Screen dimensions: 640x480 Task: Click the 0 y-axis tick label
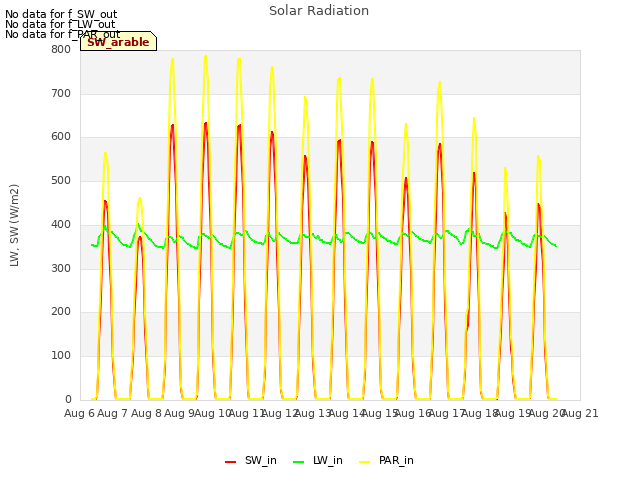[68, 399]
